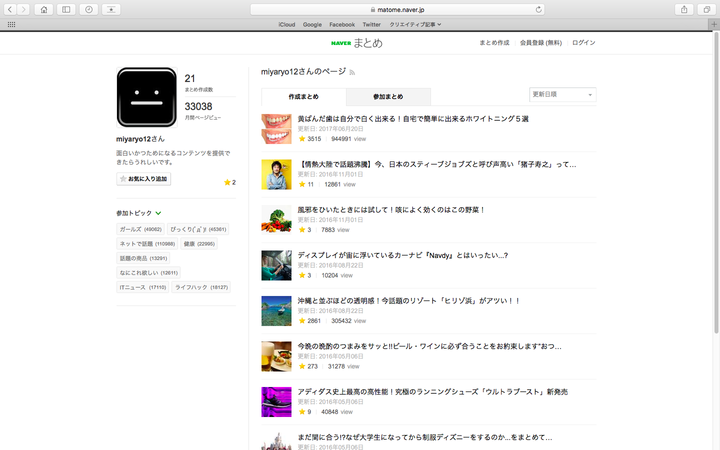This screenshot has height=450, width=720.
Task: Open the share sheet icon
Action: pos(684,9)
